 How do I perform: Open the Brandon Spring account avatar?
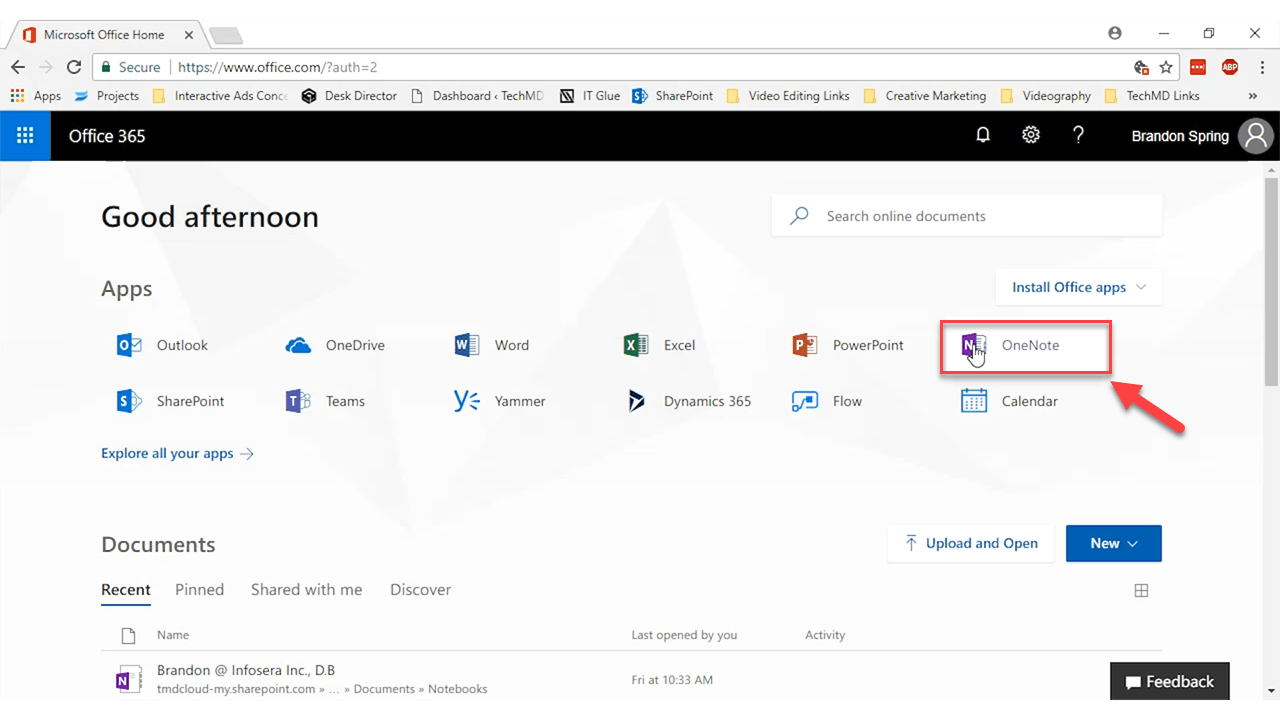1255,136
